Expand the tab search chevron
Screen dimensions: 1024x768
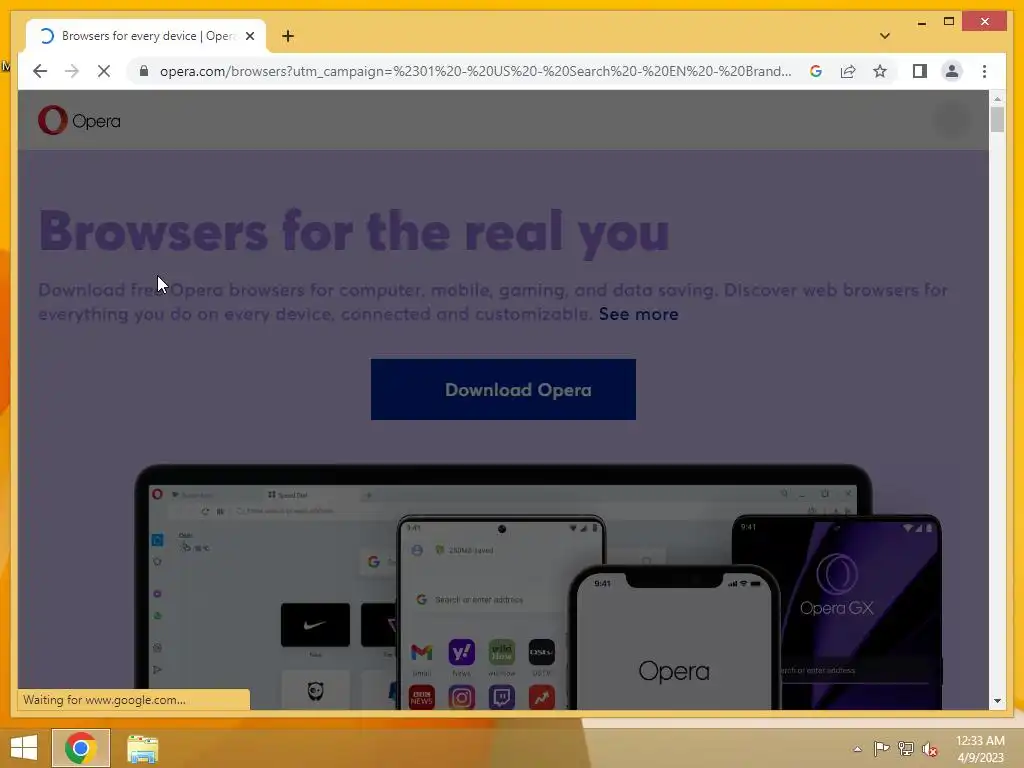click(x=885, y=36)
